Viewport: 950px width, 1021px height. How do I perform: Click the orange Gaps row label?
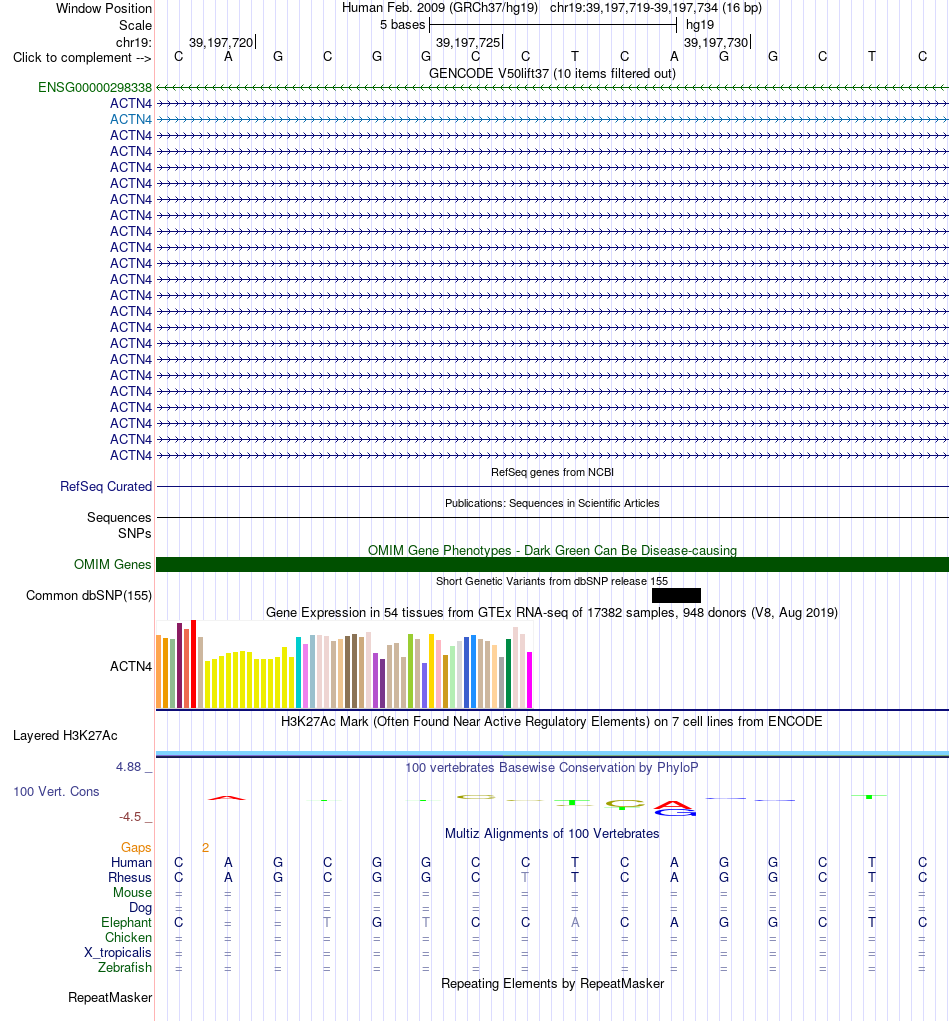135,847
